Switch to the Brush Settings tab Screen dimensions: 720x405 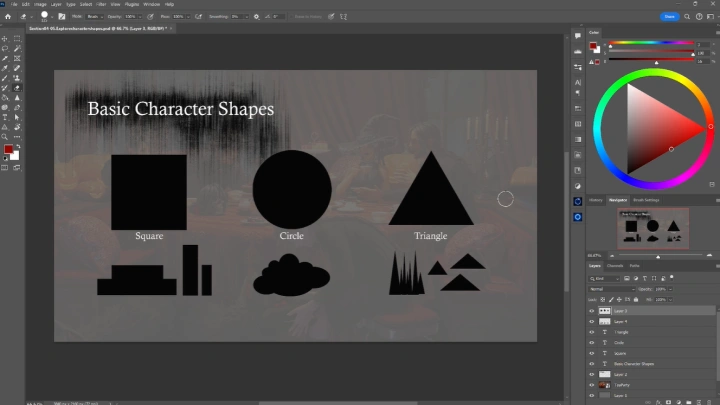click(x=646, y=200)
